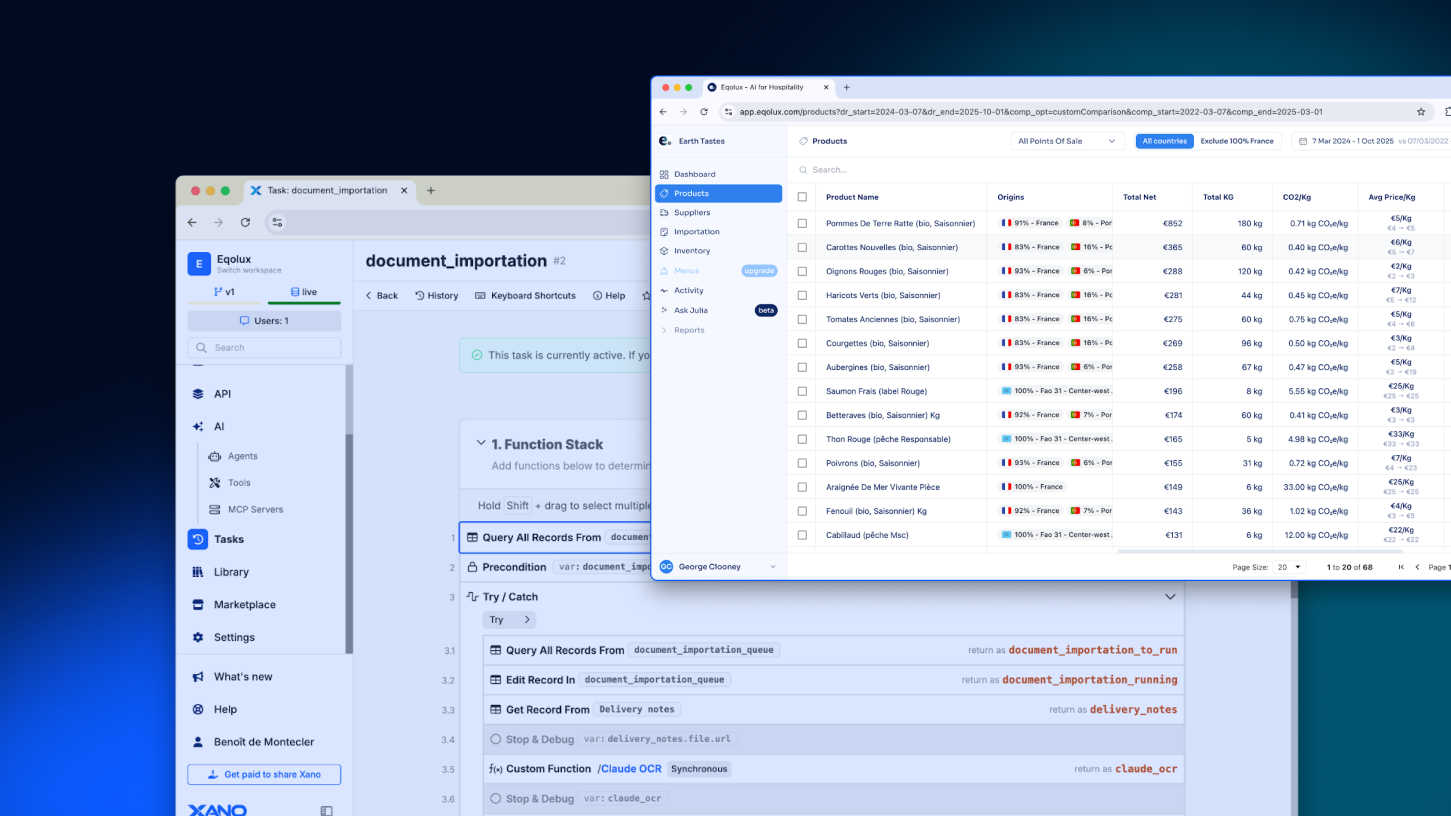Click the Inventory sidebar icon
This screenshot has width=1451, height=816.
664,251
